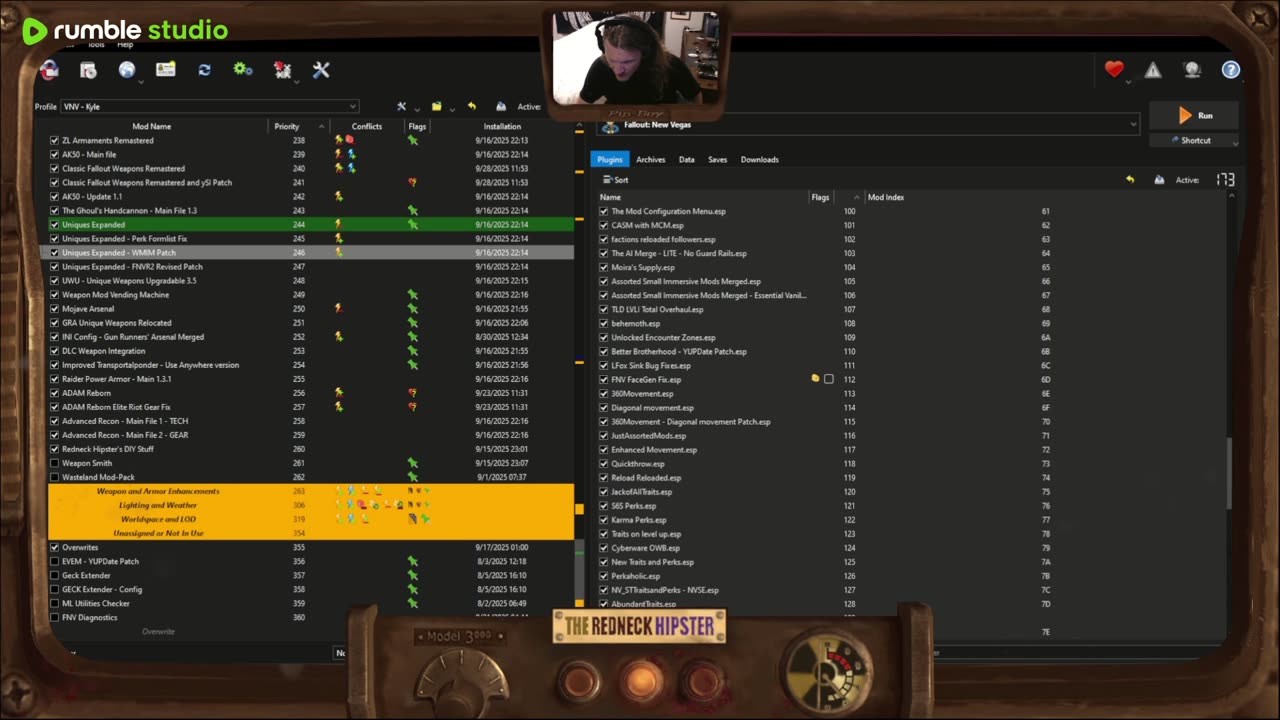Click the Sort plugins button
This screenshot has height=720, width=1280.
[615, 180]
